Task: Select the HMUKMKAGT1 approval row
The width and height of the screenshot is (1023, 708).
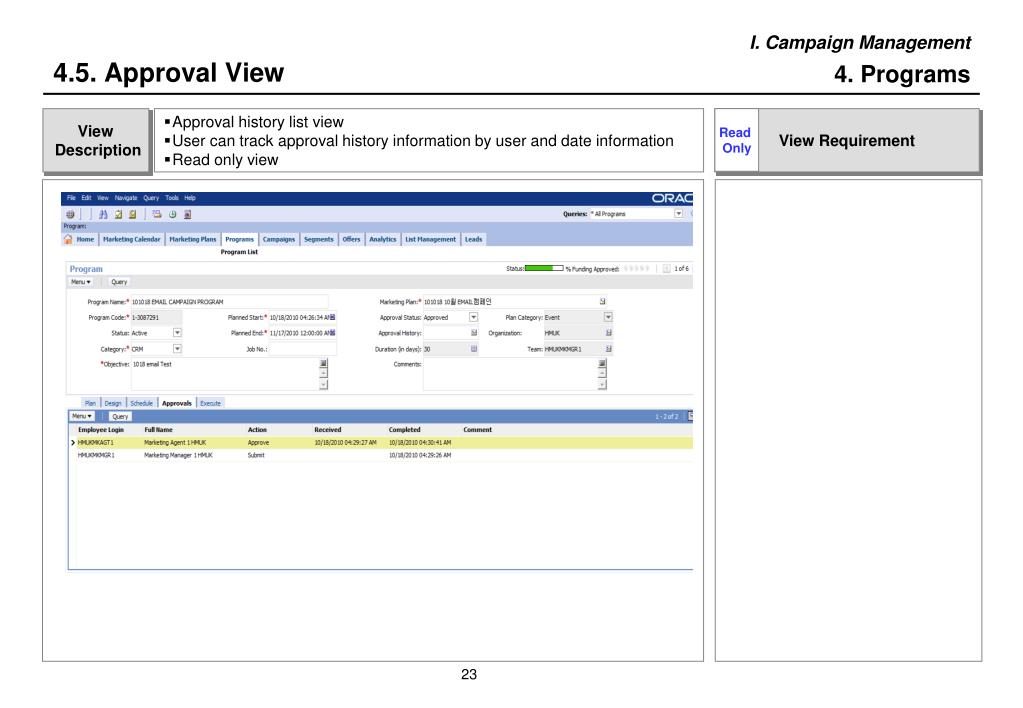Action: [x=380, y=443]
